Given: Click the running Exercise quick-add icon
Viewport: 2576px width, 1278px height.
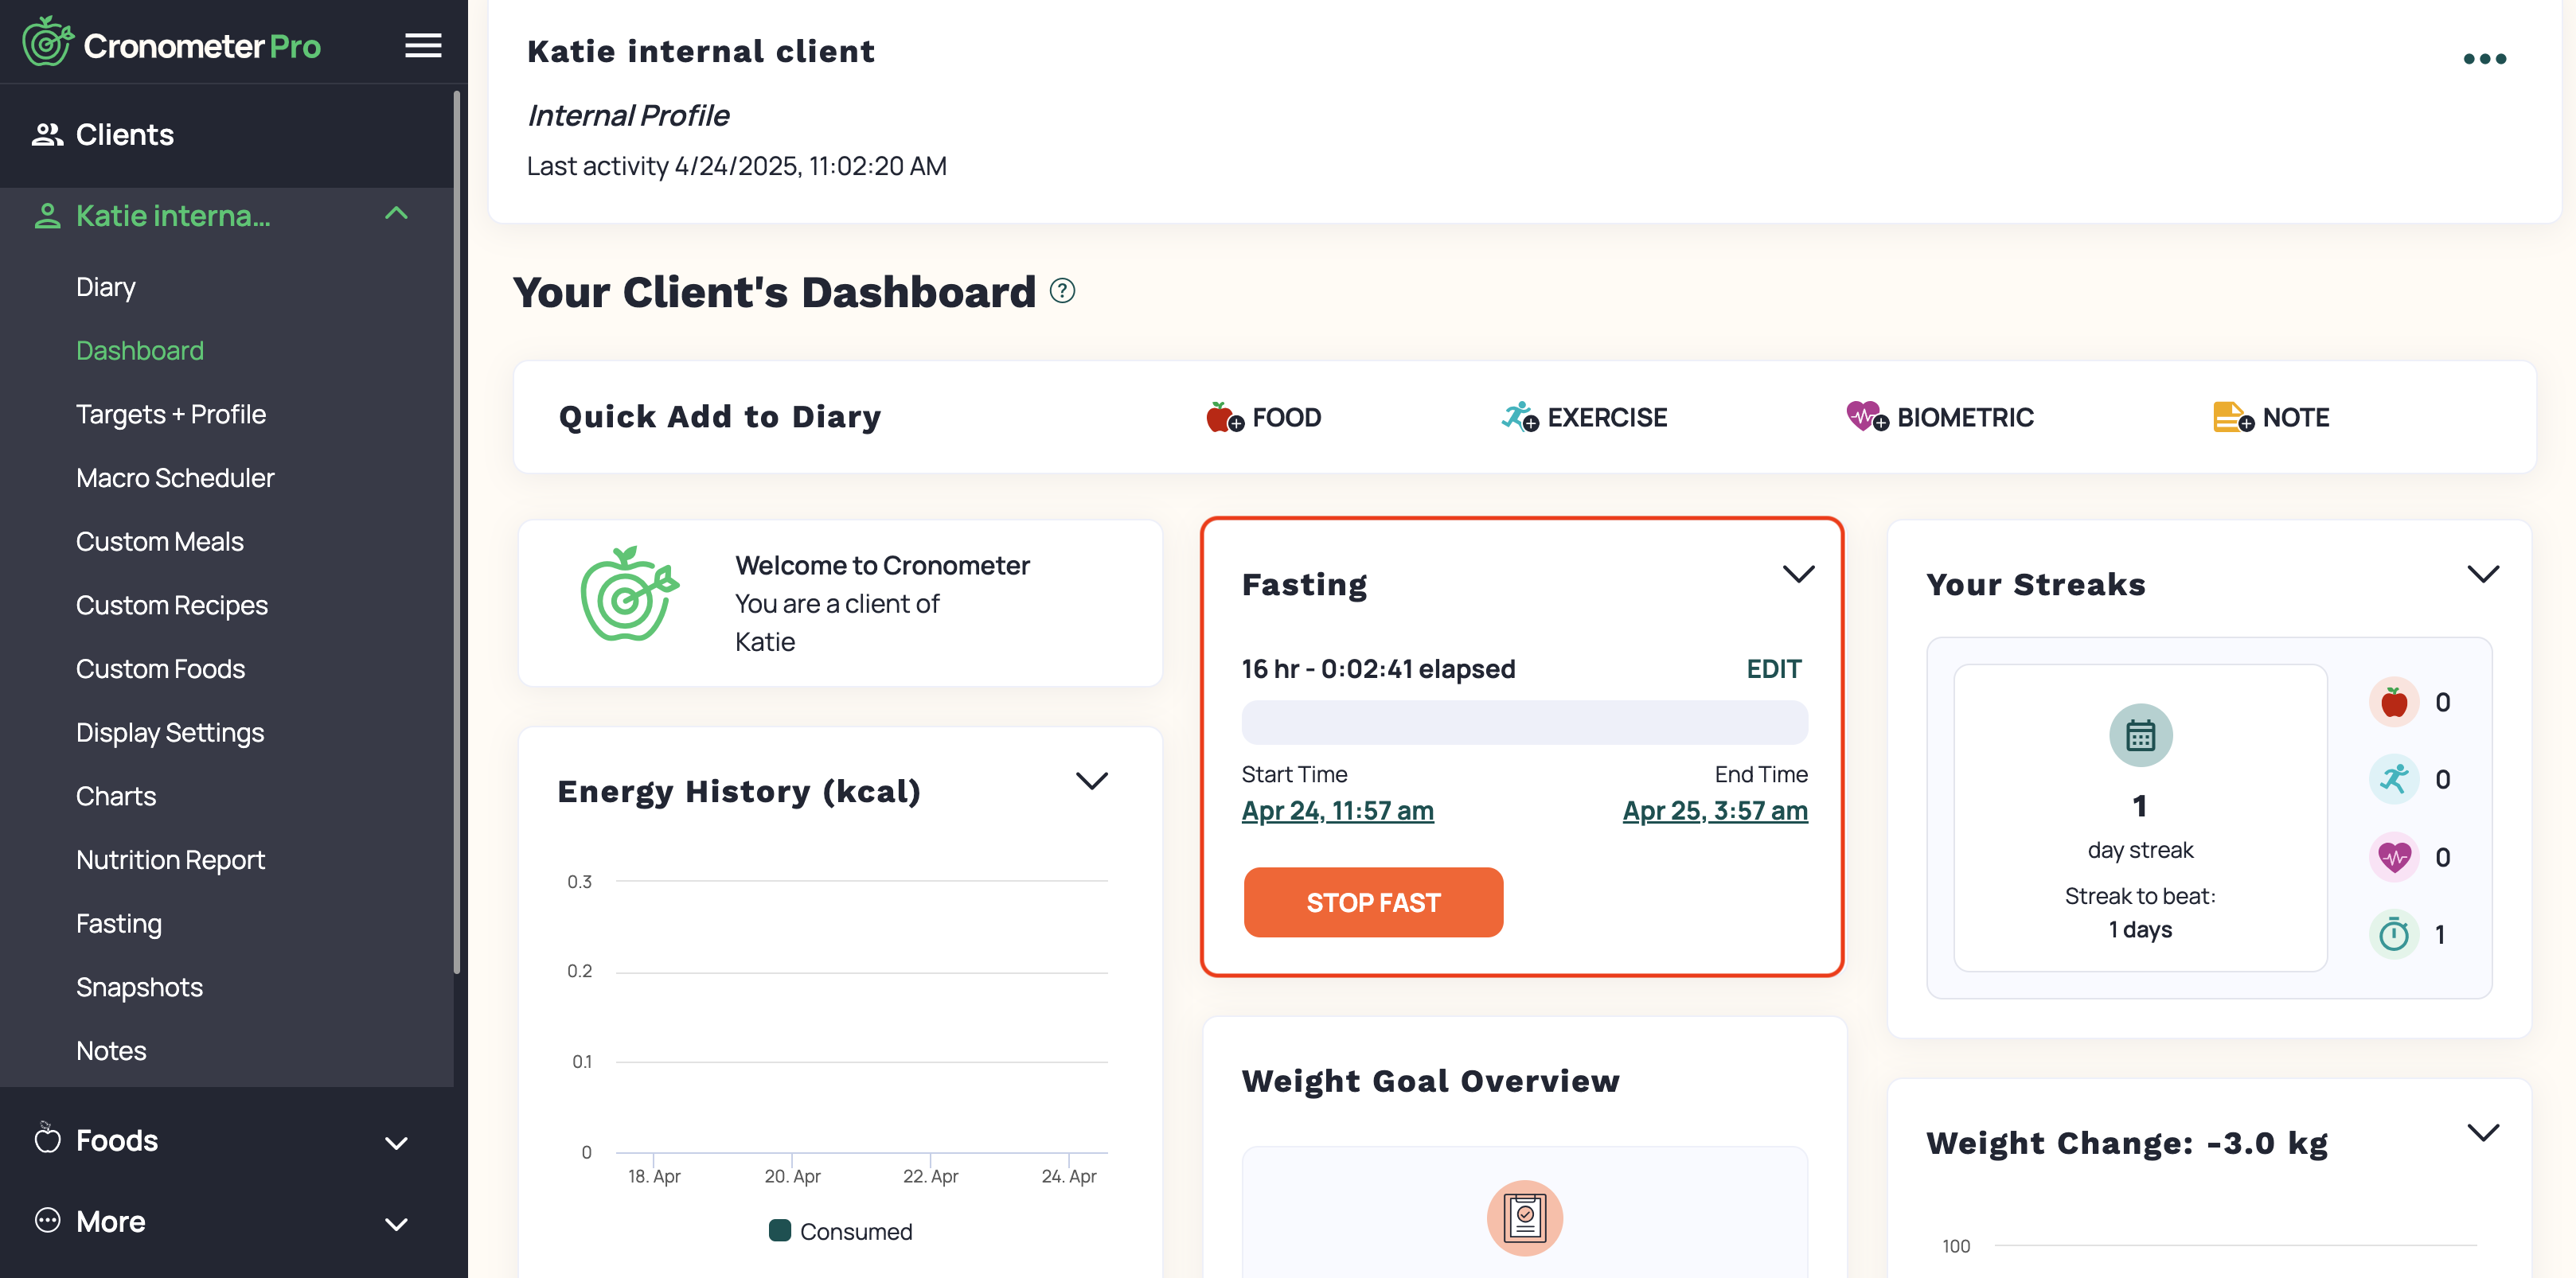Looking at the screenshot, I should [x=1519, y=416].
